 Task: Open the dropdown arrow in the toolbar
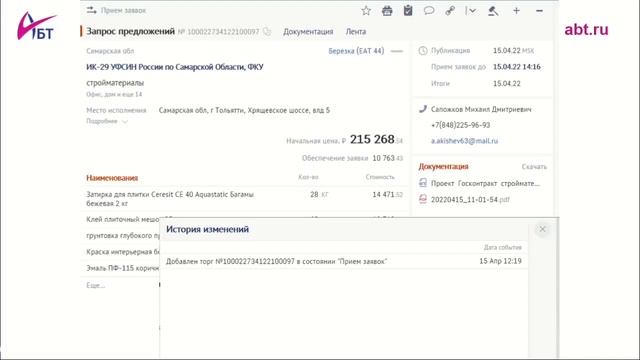[x=471, y=11]
